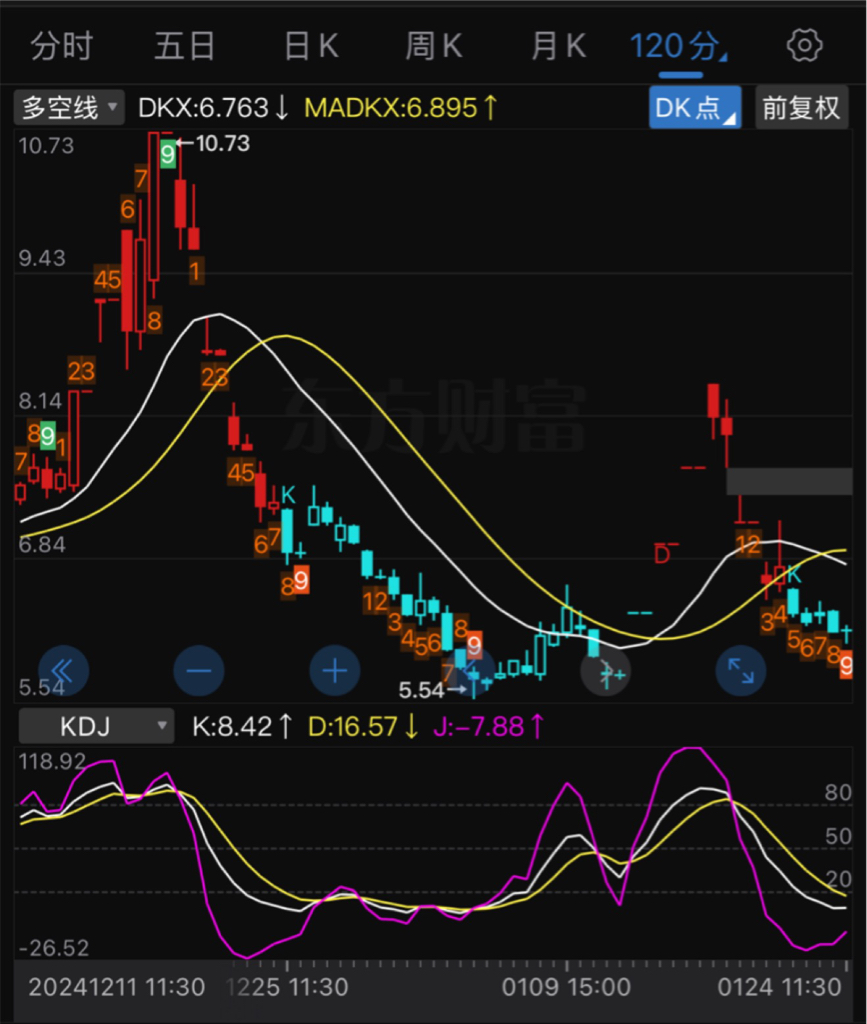Tap the right arrow navigation button
The height and width of the screenshot is (1024, 867).
[606, 671]
